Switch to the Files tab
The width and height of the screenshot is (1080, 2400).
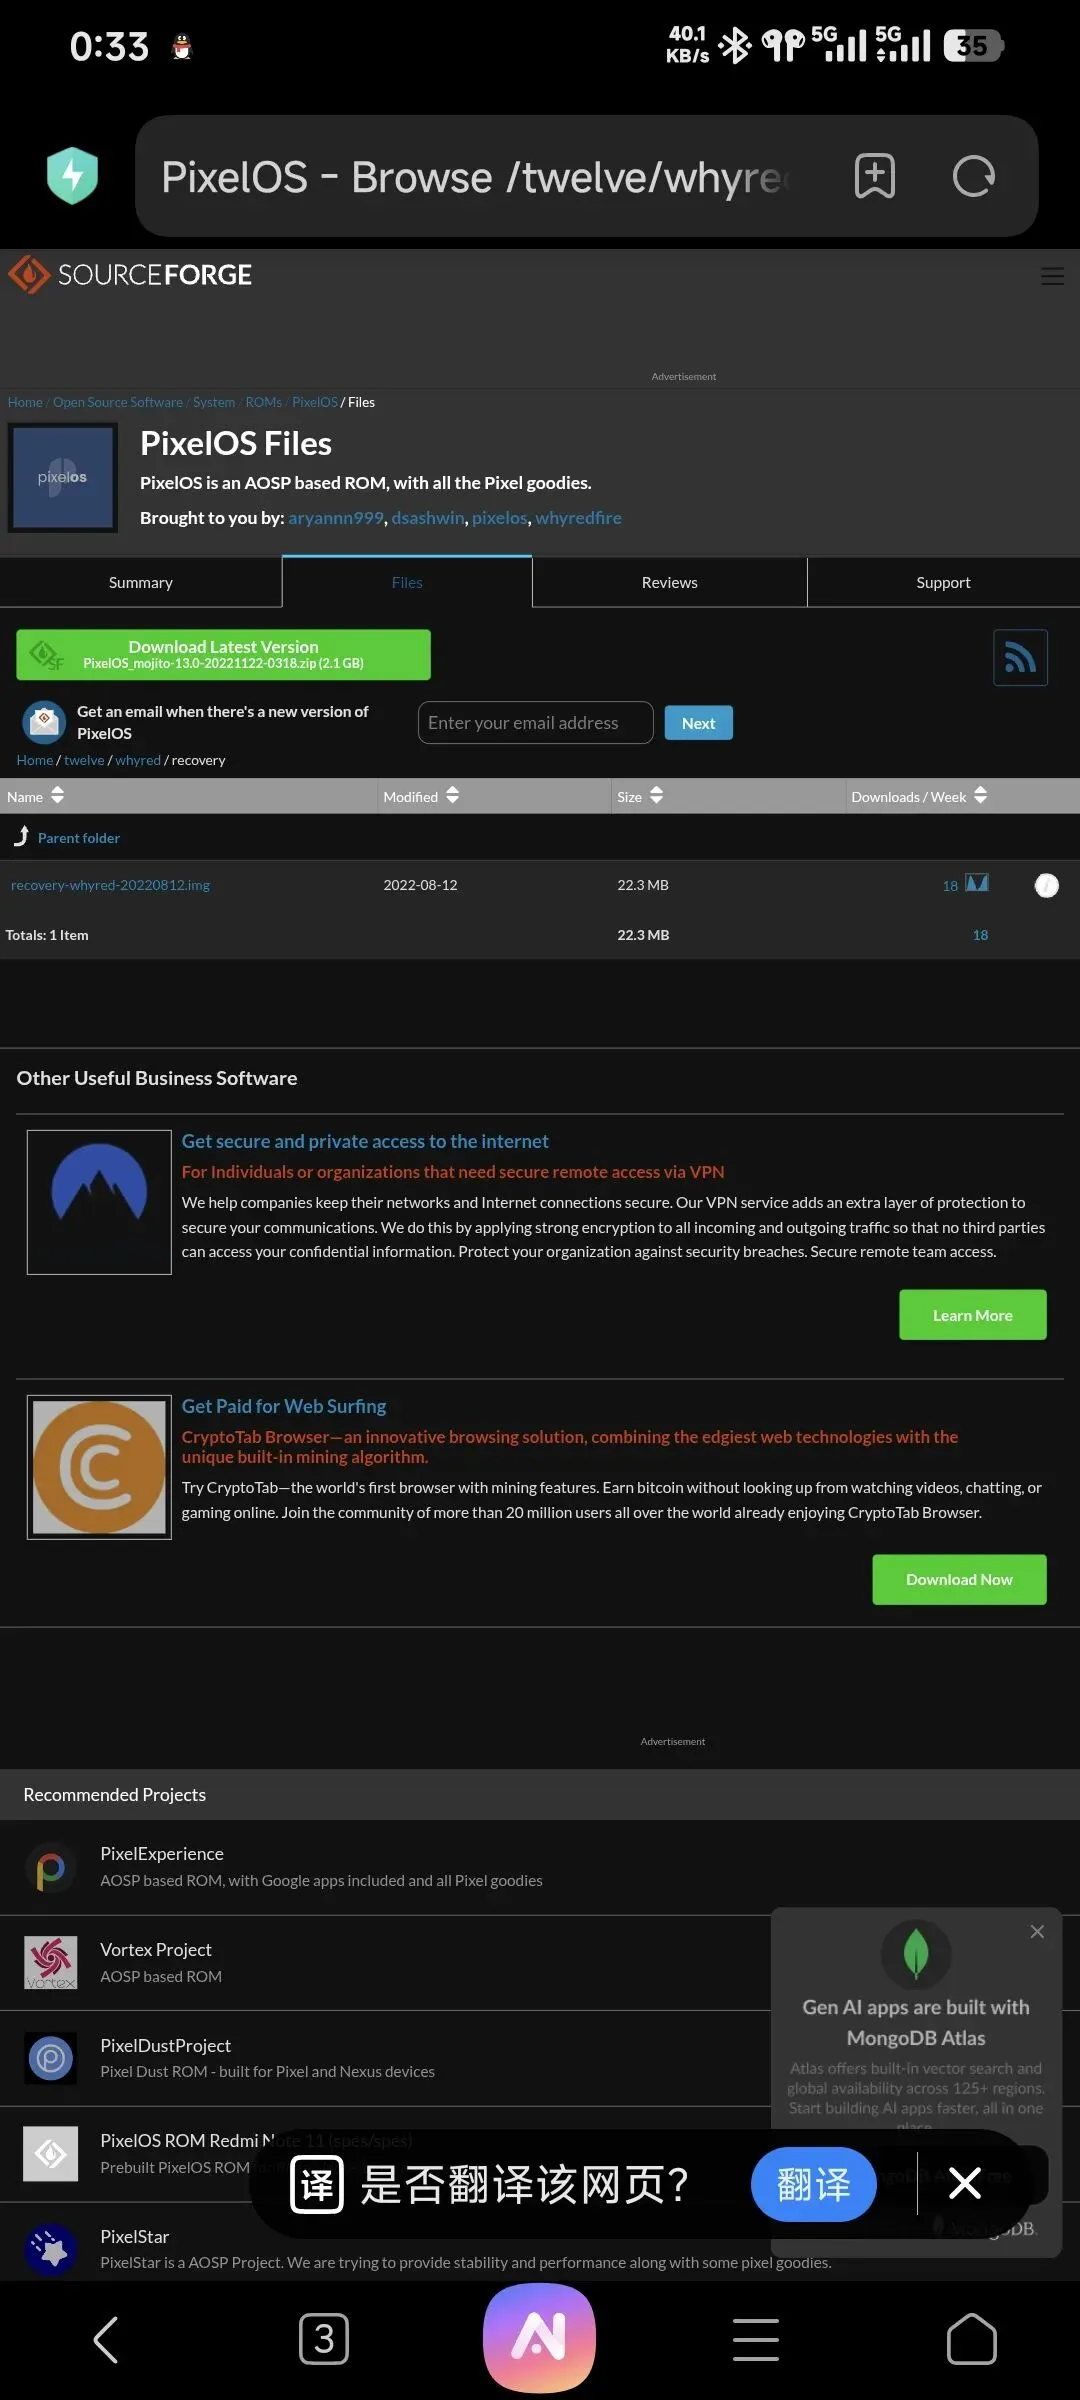point(407,582)
